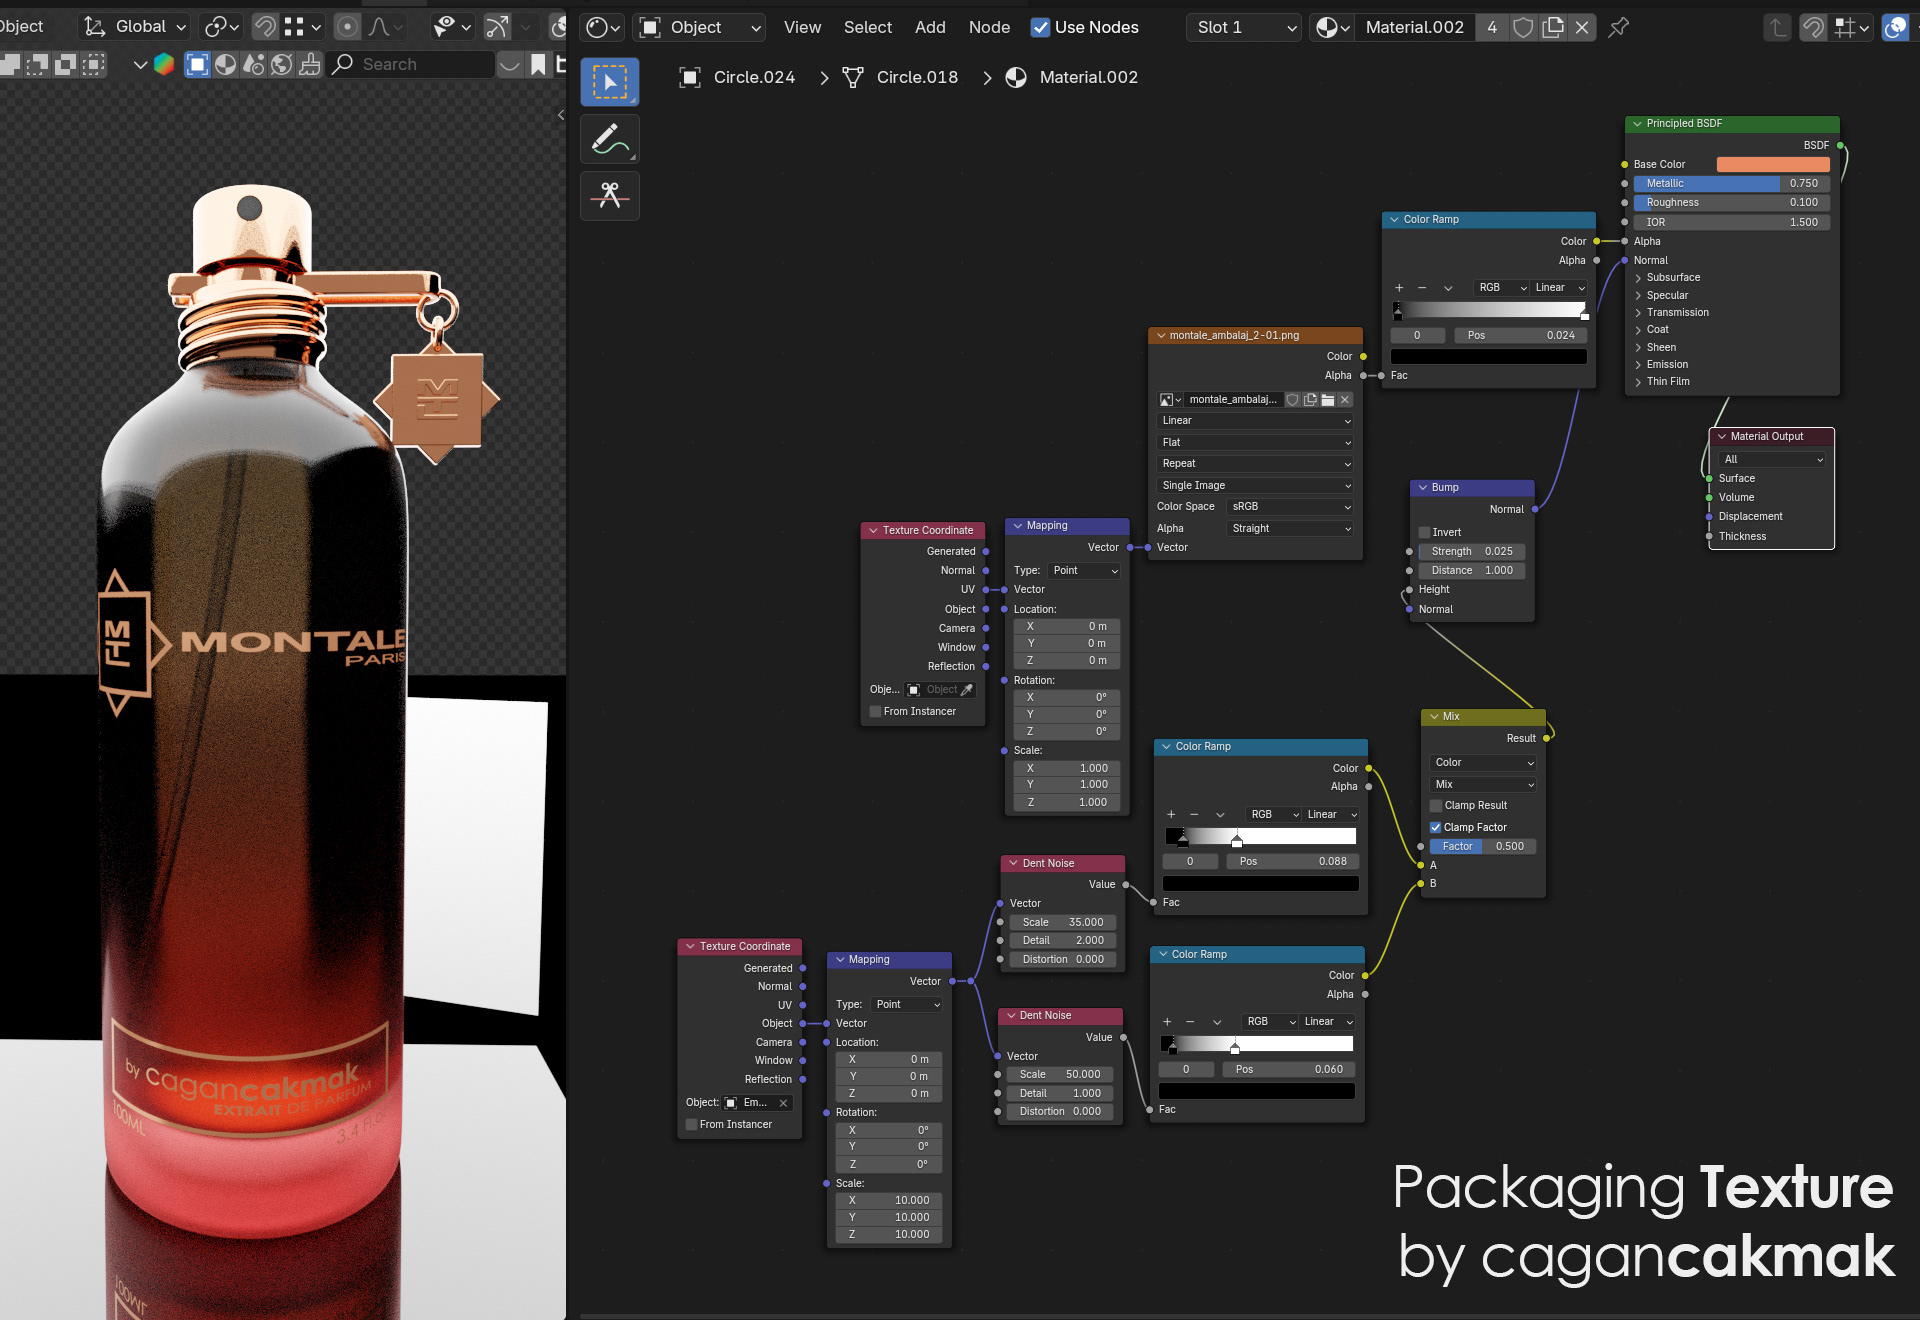Image resolution: width=1920 pixels, height=1320 pixels.
Task: Select the Links Cut scissors tool
Action: (609, 195)
